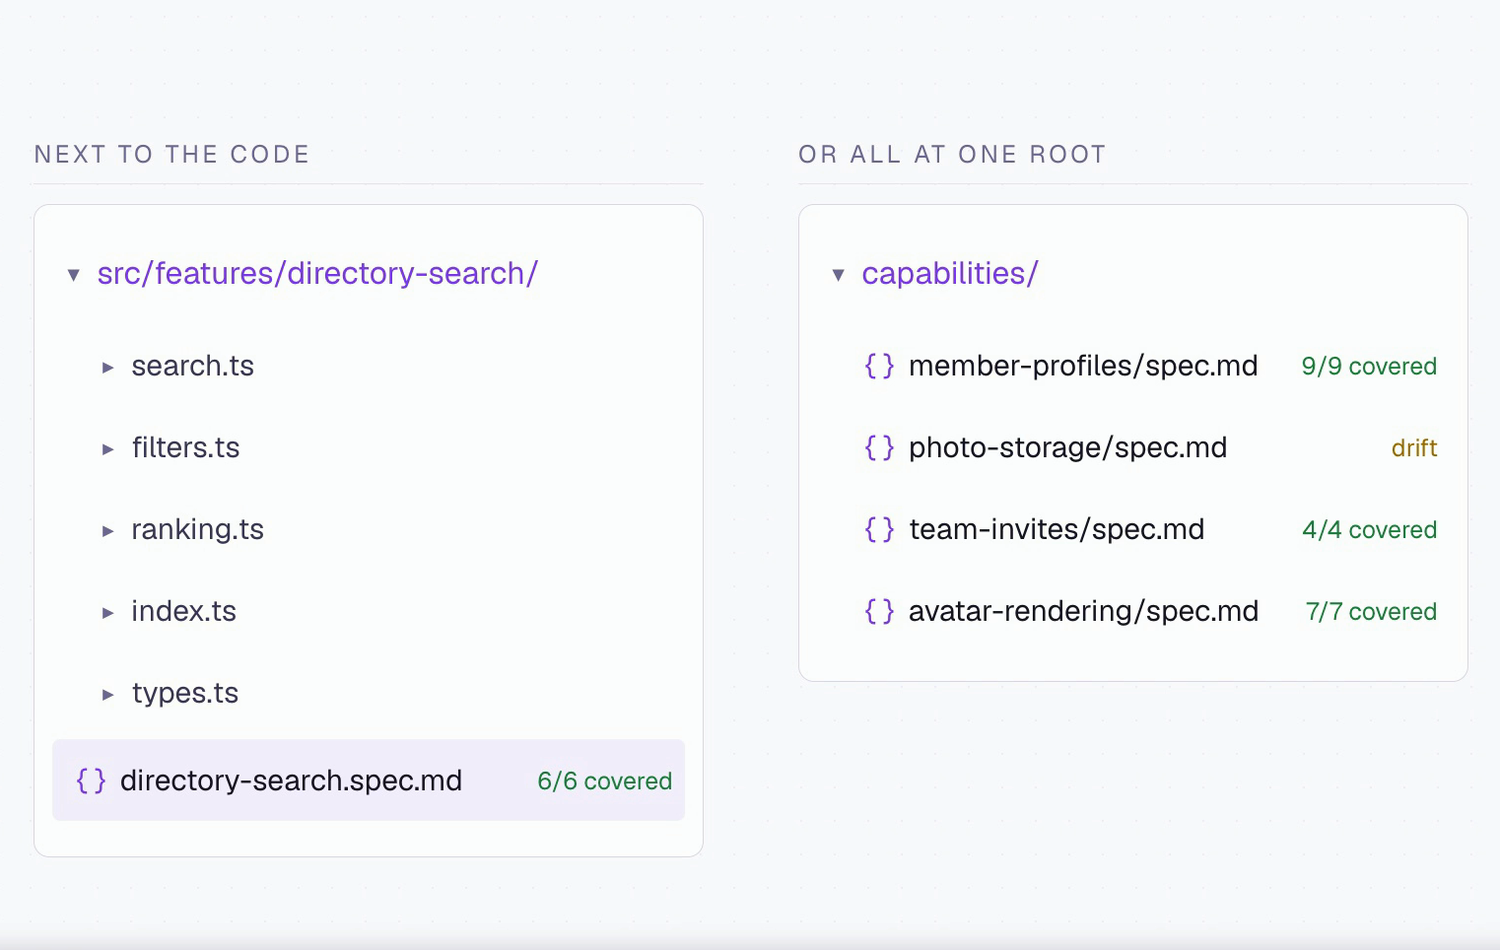This screenshot has width=1500, height=950.
Task: Expand the types.ts disclosure triangle
Action: tap(108, 694)
